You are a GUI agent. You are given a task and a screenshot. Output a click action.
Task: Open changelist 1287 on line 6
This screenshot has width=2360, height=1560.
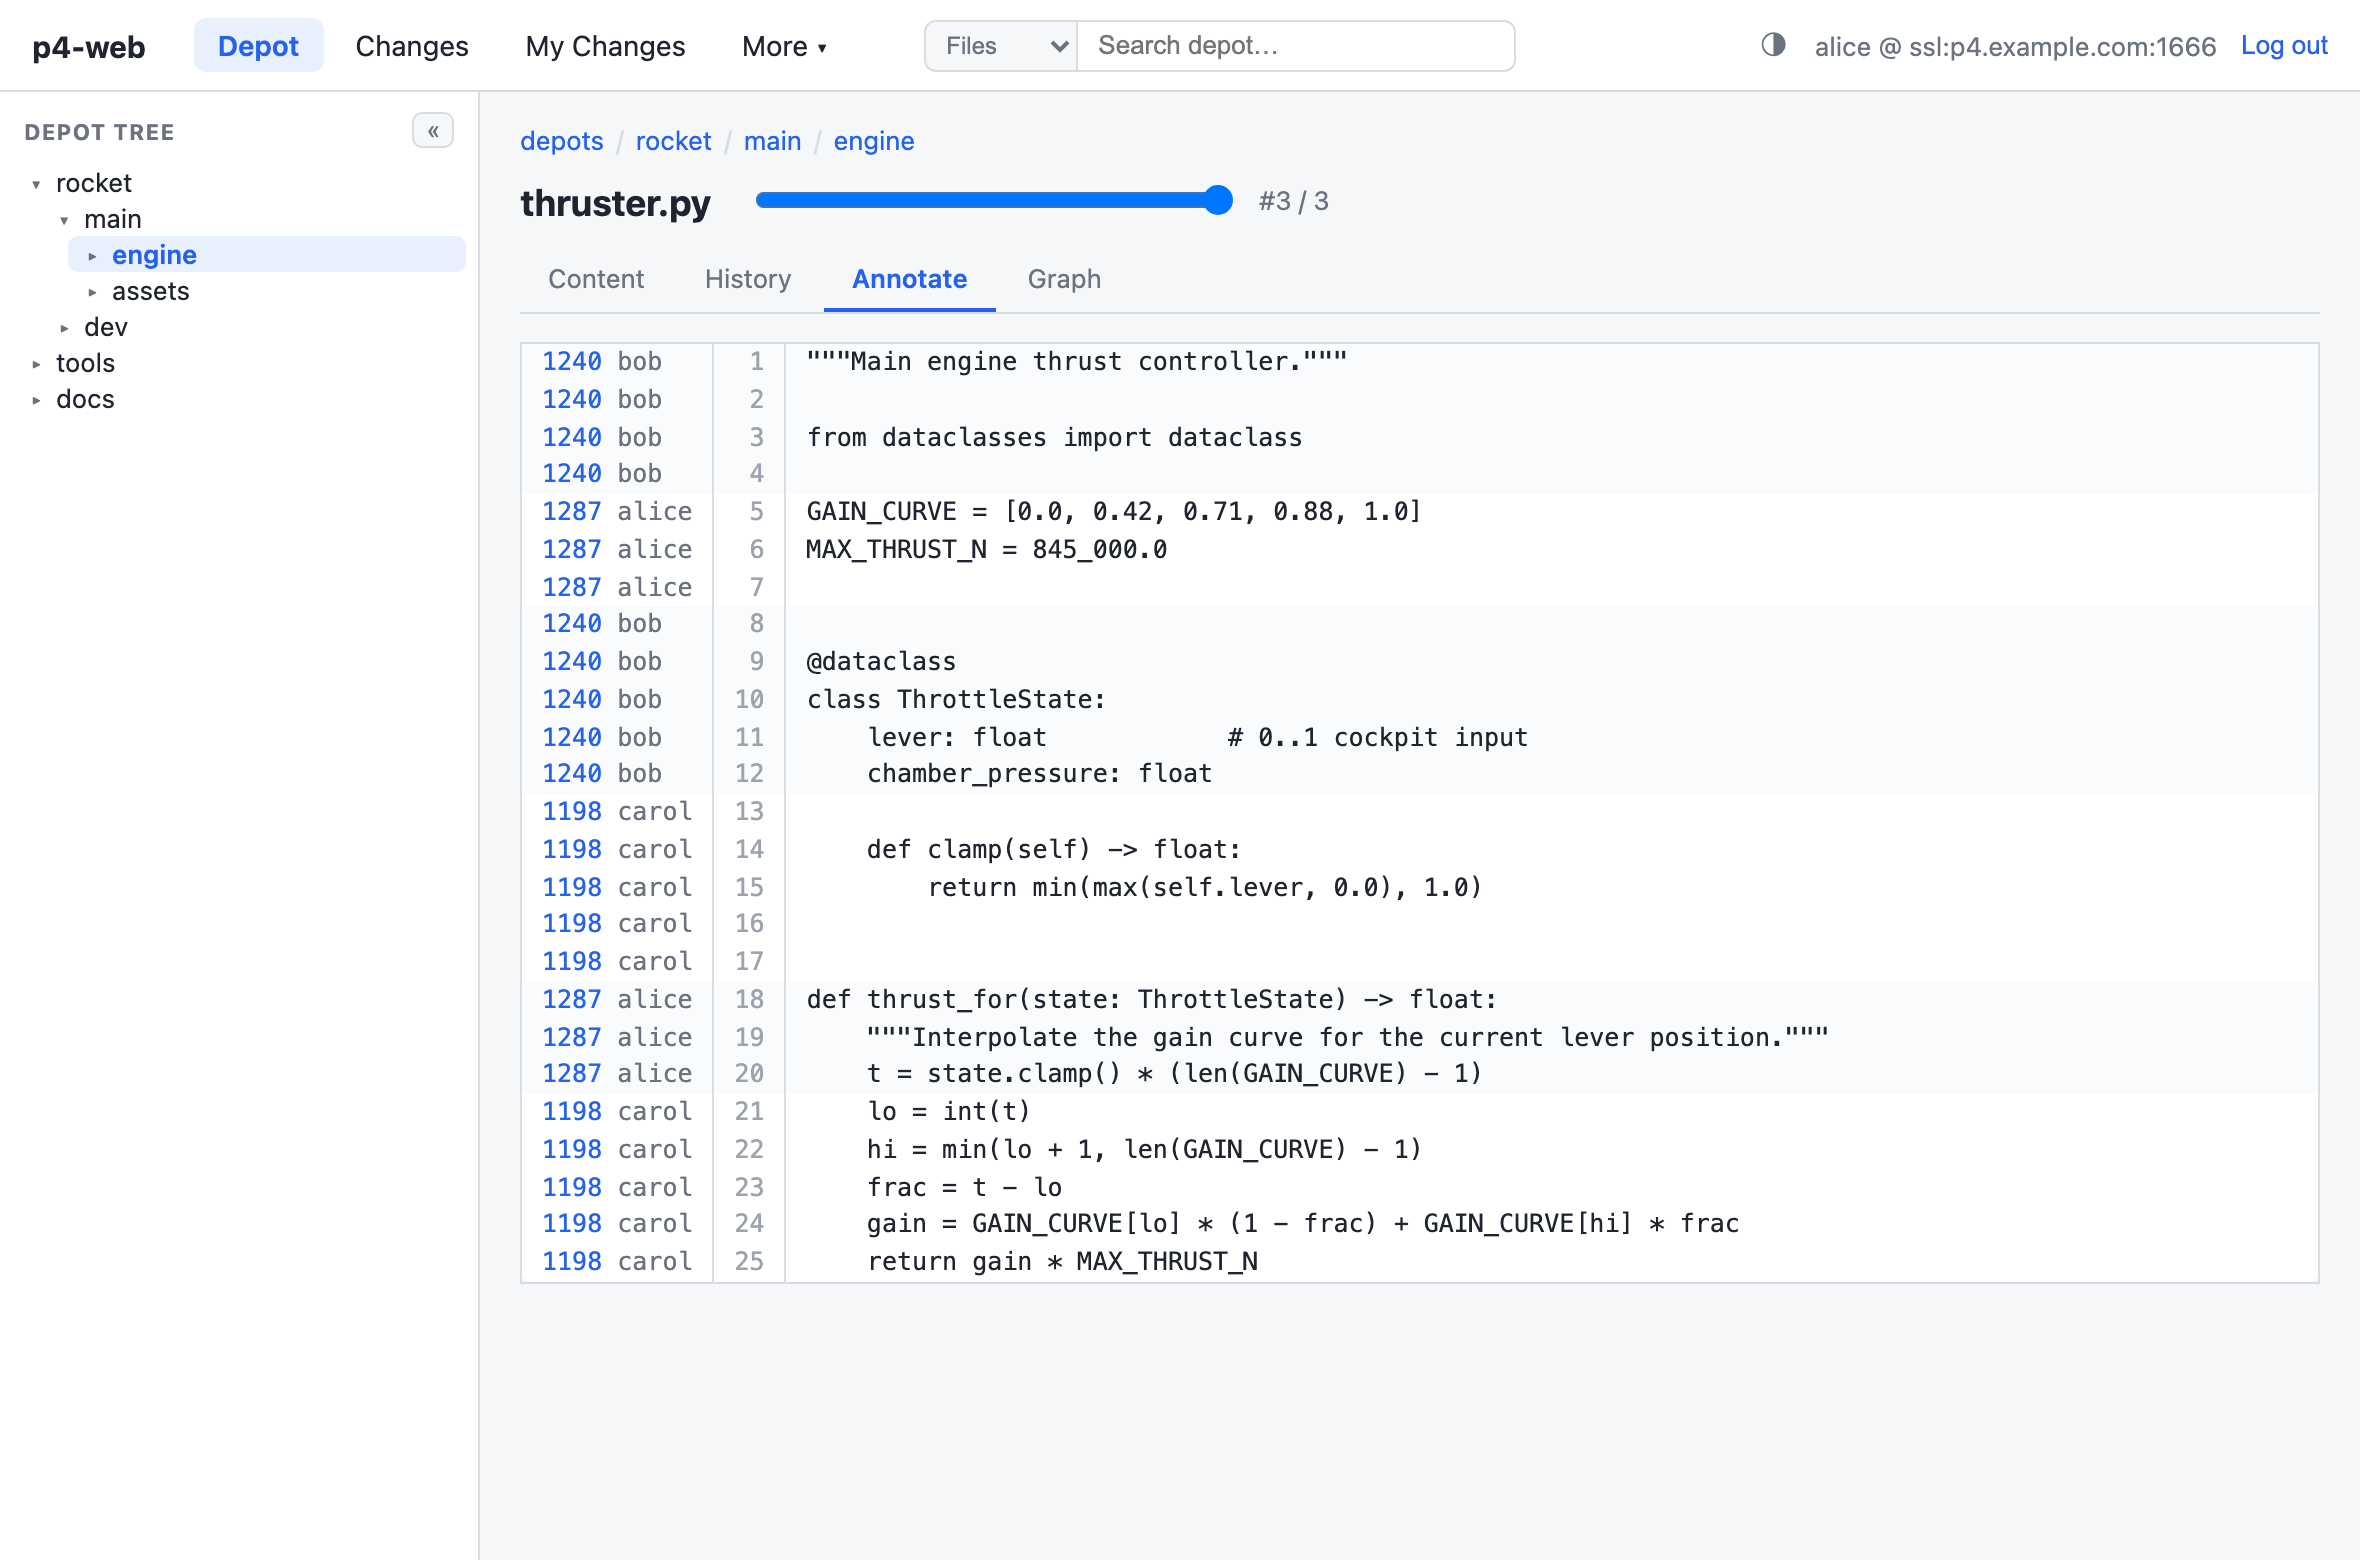click(572, 549)
